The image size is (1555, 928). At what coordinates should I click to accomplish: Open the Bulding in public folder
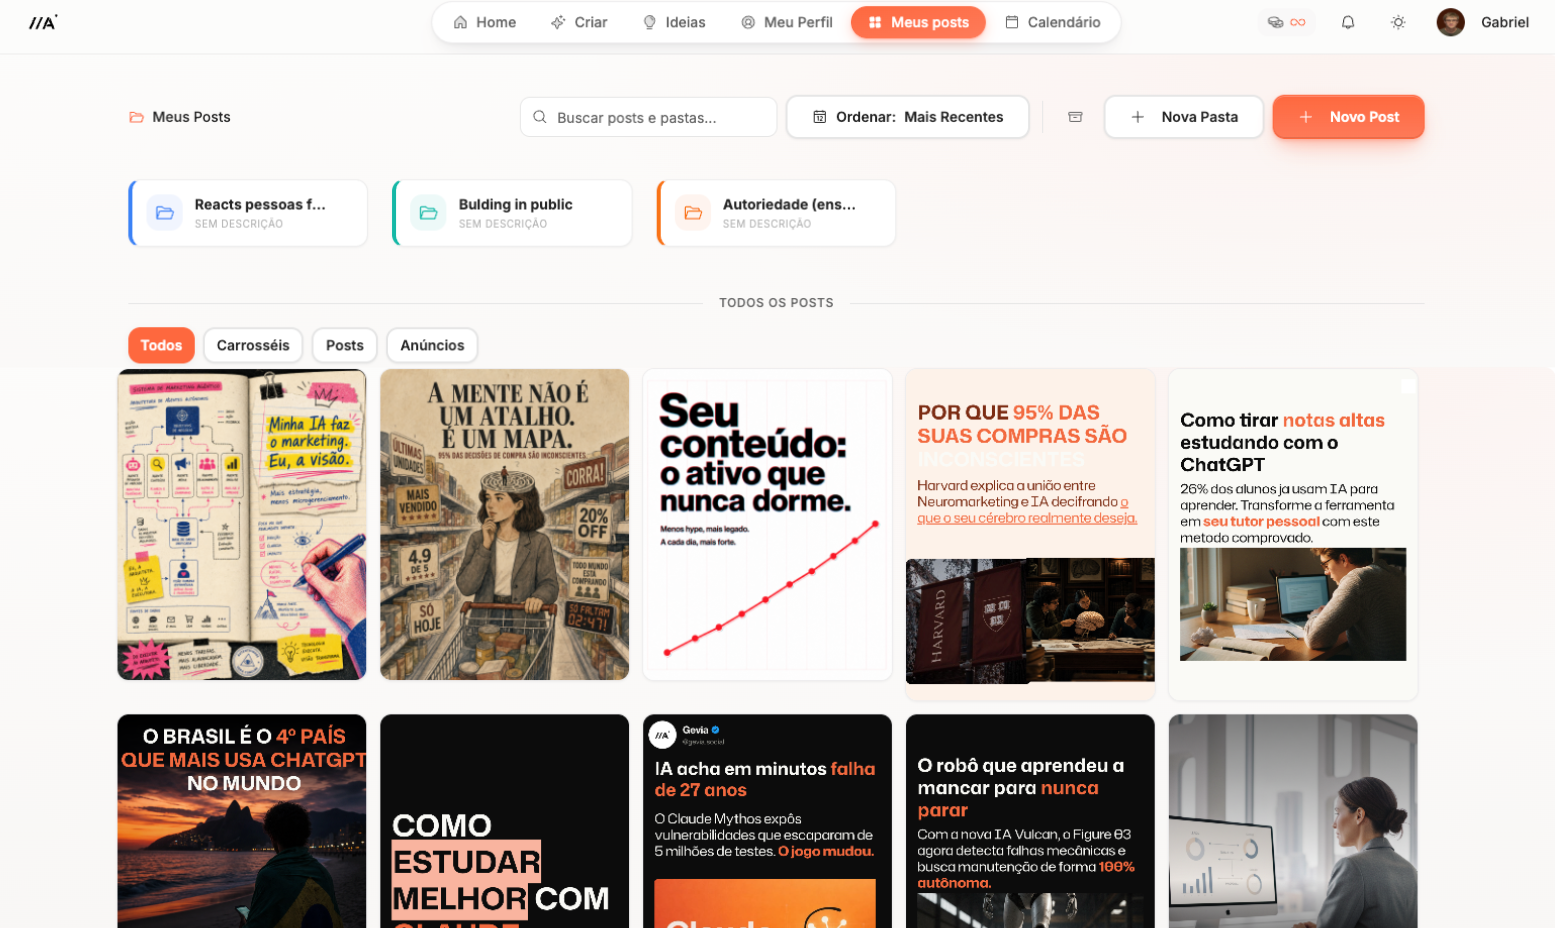512,213
